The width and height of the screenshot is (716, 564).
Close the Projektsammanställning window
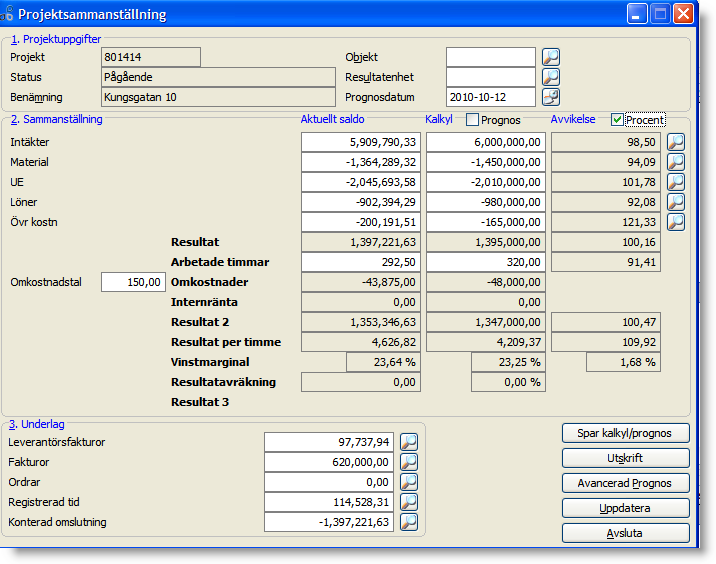683,14
